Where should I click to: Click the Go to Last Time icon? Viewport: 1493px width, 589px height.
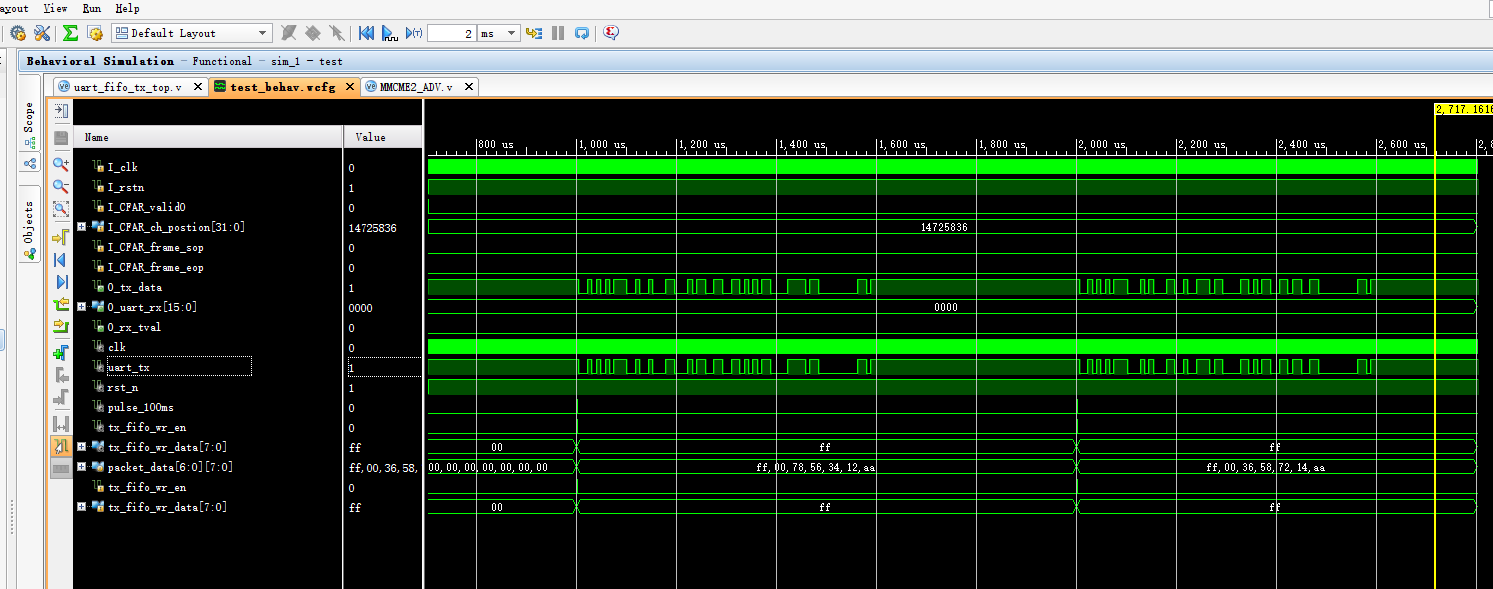61,282
